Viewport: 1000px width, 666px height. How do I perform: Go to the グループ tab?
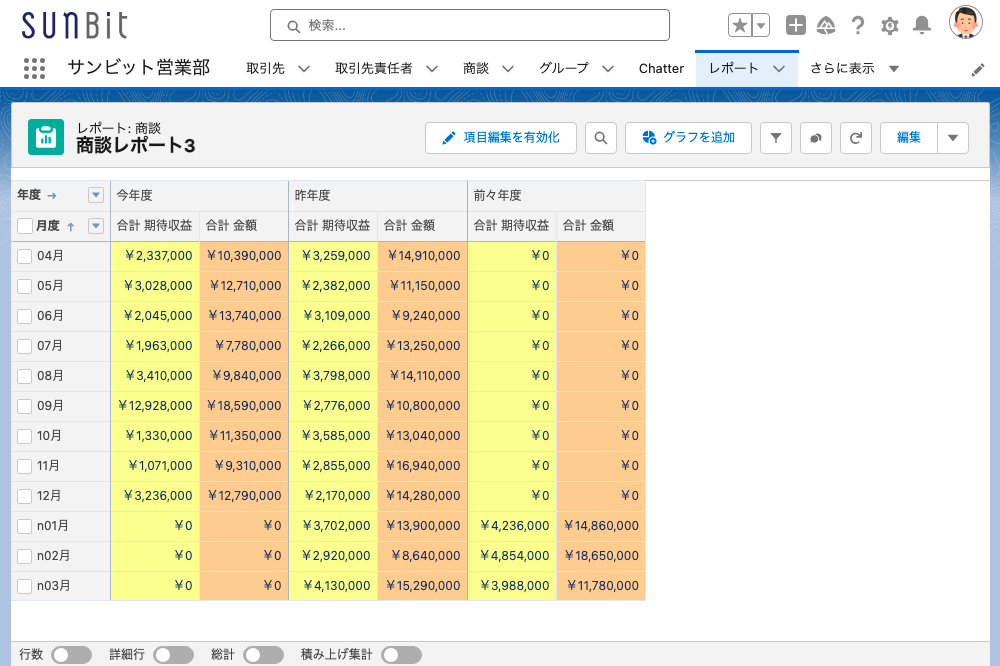pos(564,68)
